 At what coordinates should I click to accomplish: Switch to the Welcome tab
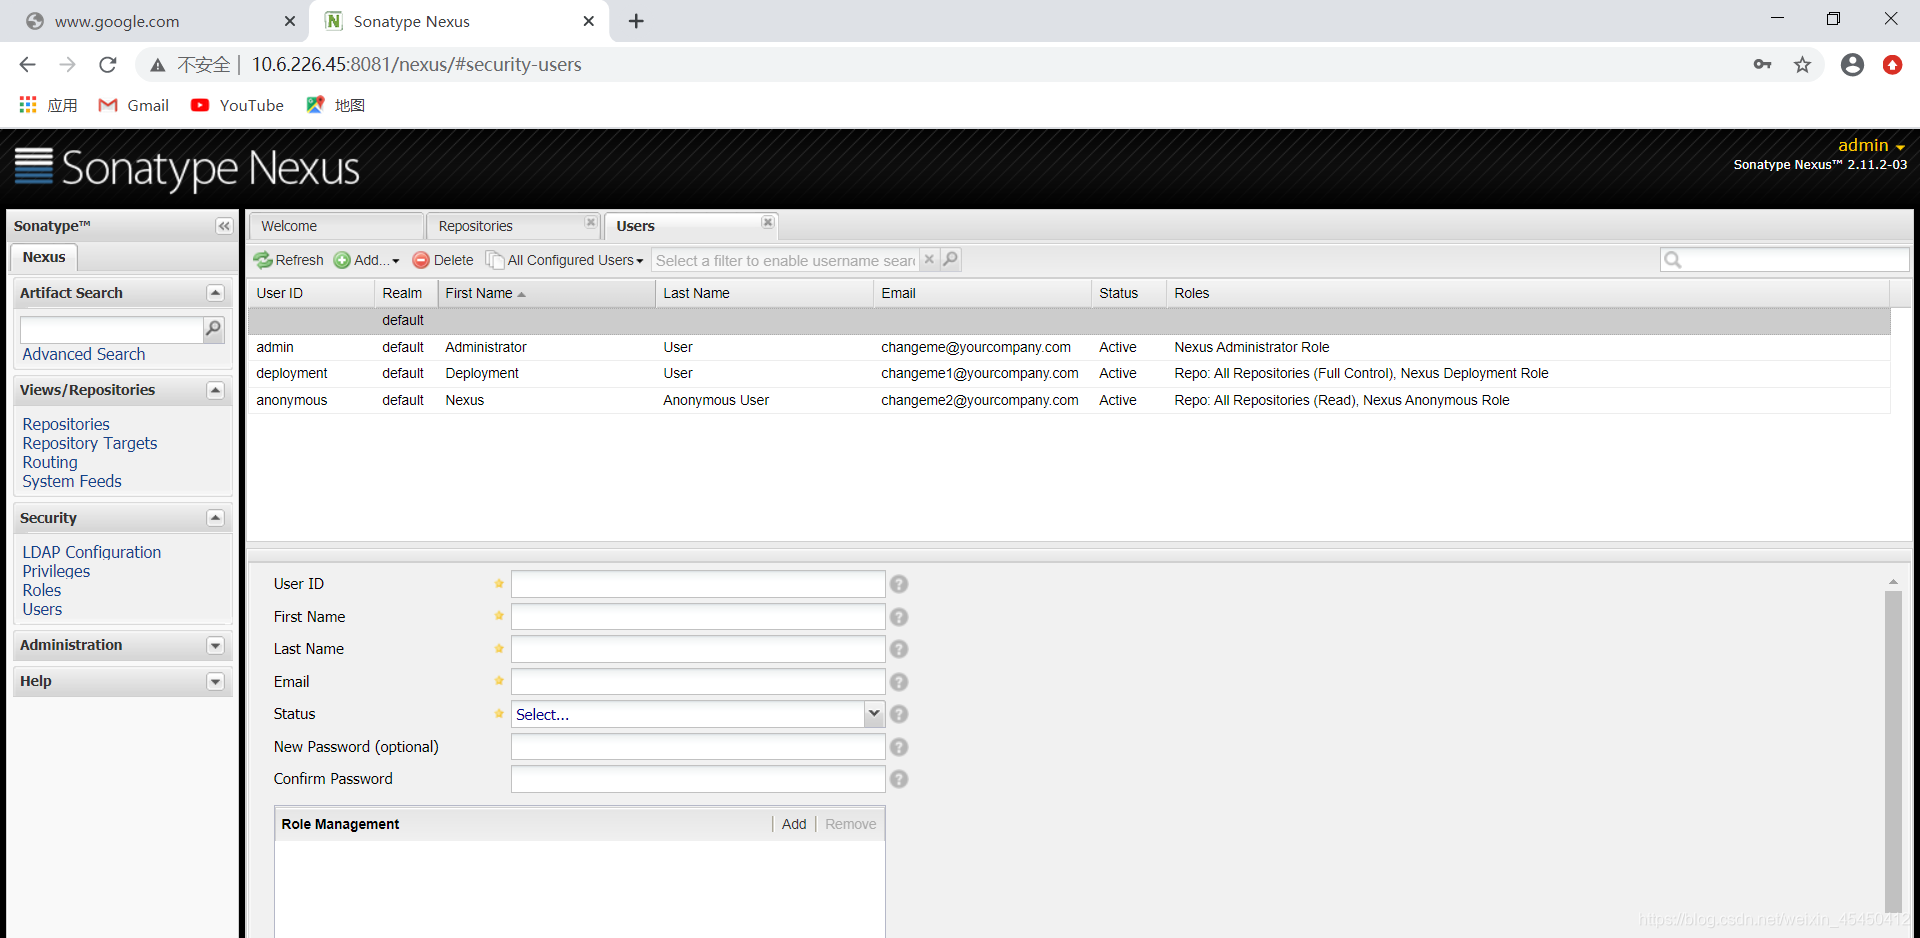pyautogui.click(x=336, y=226)
